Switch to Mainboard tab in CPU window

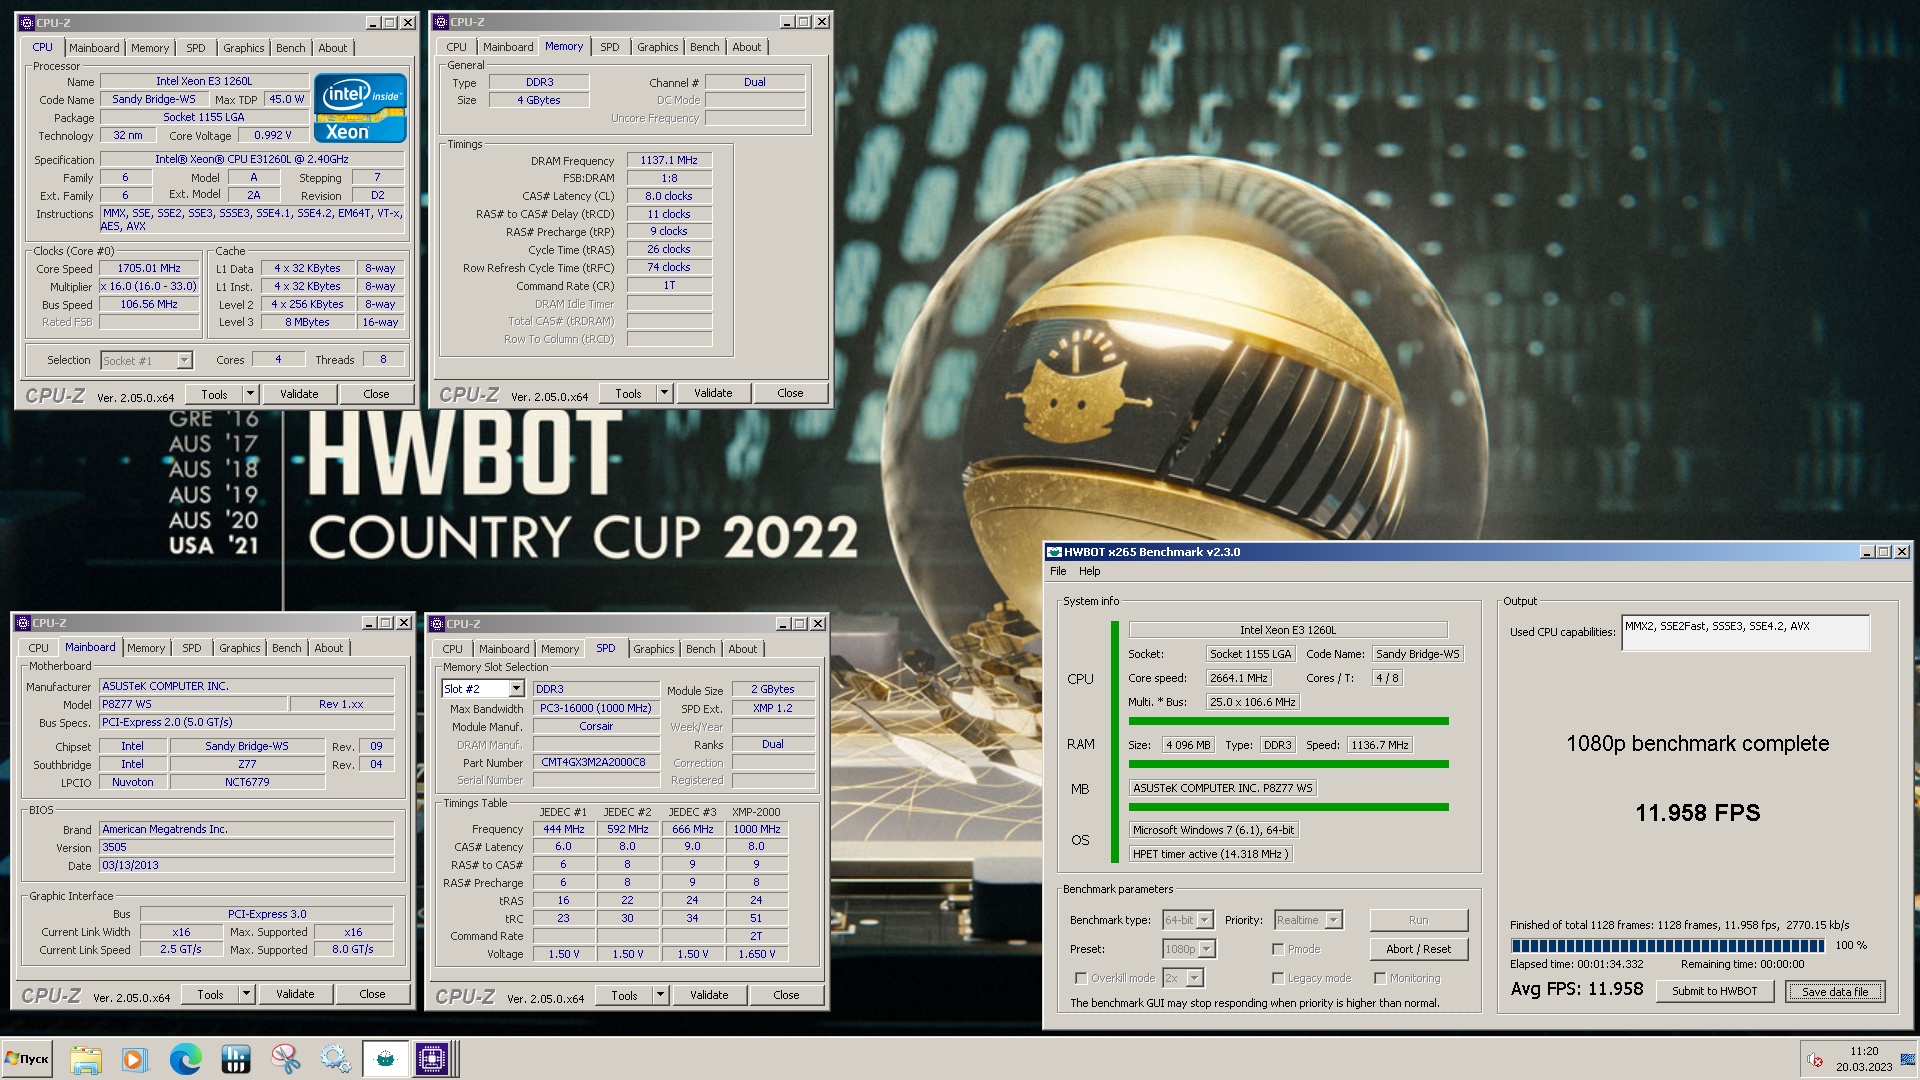click(x=94, y=48)
